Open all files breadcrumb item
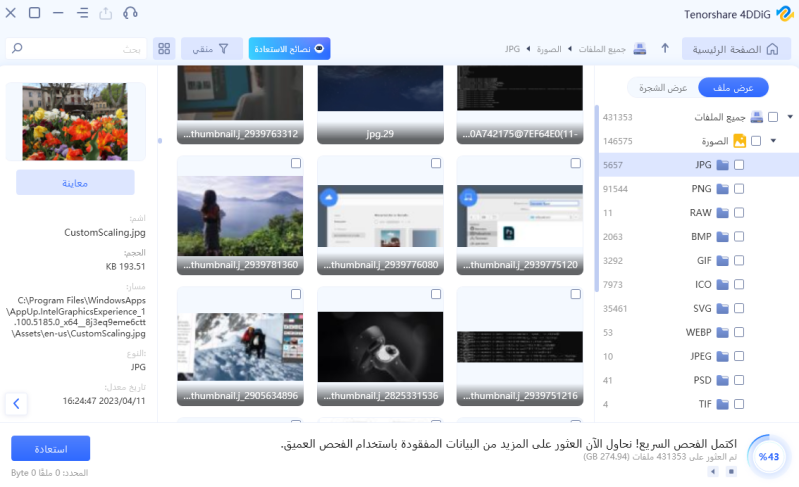Image resolution: width=799 pixels, height=487 pixels. tap(602, 49)
